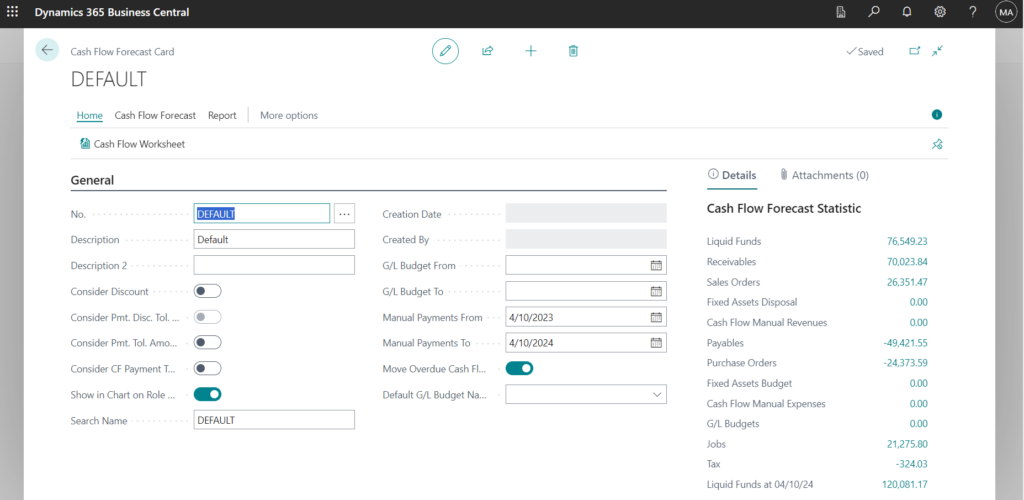Screen dimensions: 1024x500
Task: Open the search magnifier in top bar
Action: [x=874, y=12]
